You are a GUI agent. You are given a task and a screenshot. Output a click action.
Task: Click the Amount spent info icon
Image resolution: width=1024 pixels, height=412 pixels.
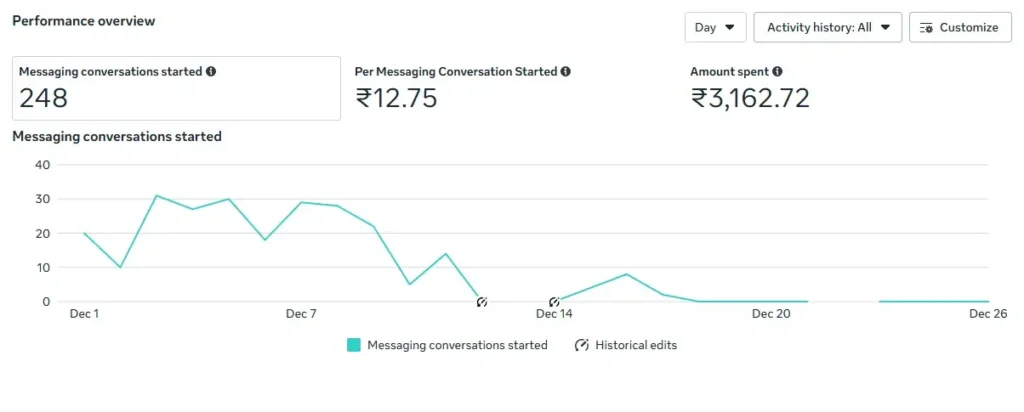click(x=777, y=72)
